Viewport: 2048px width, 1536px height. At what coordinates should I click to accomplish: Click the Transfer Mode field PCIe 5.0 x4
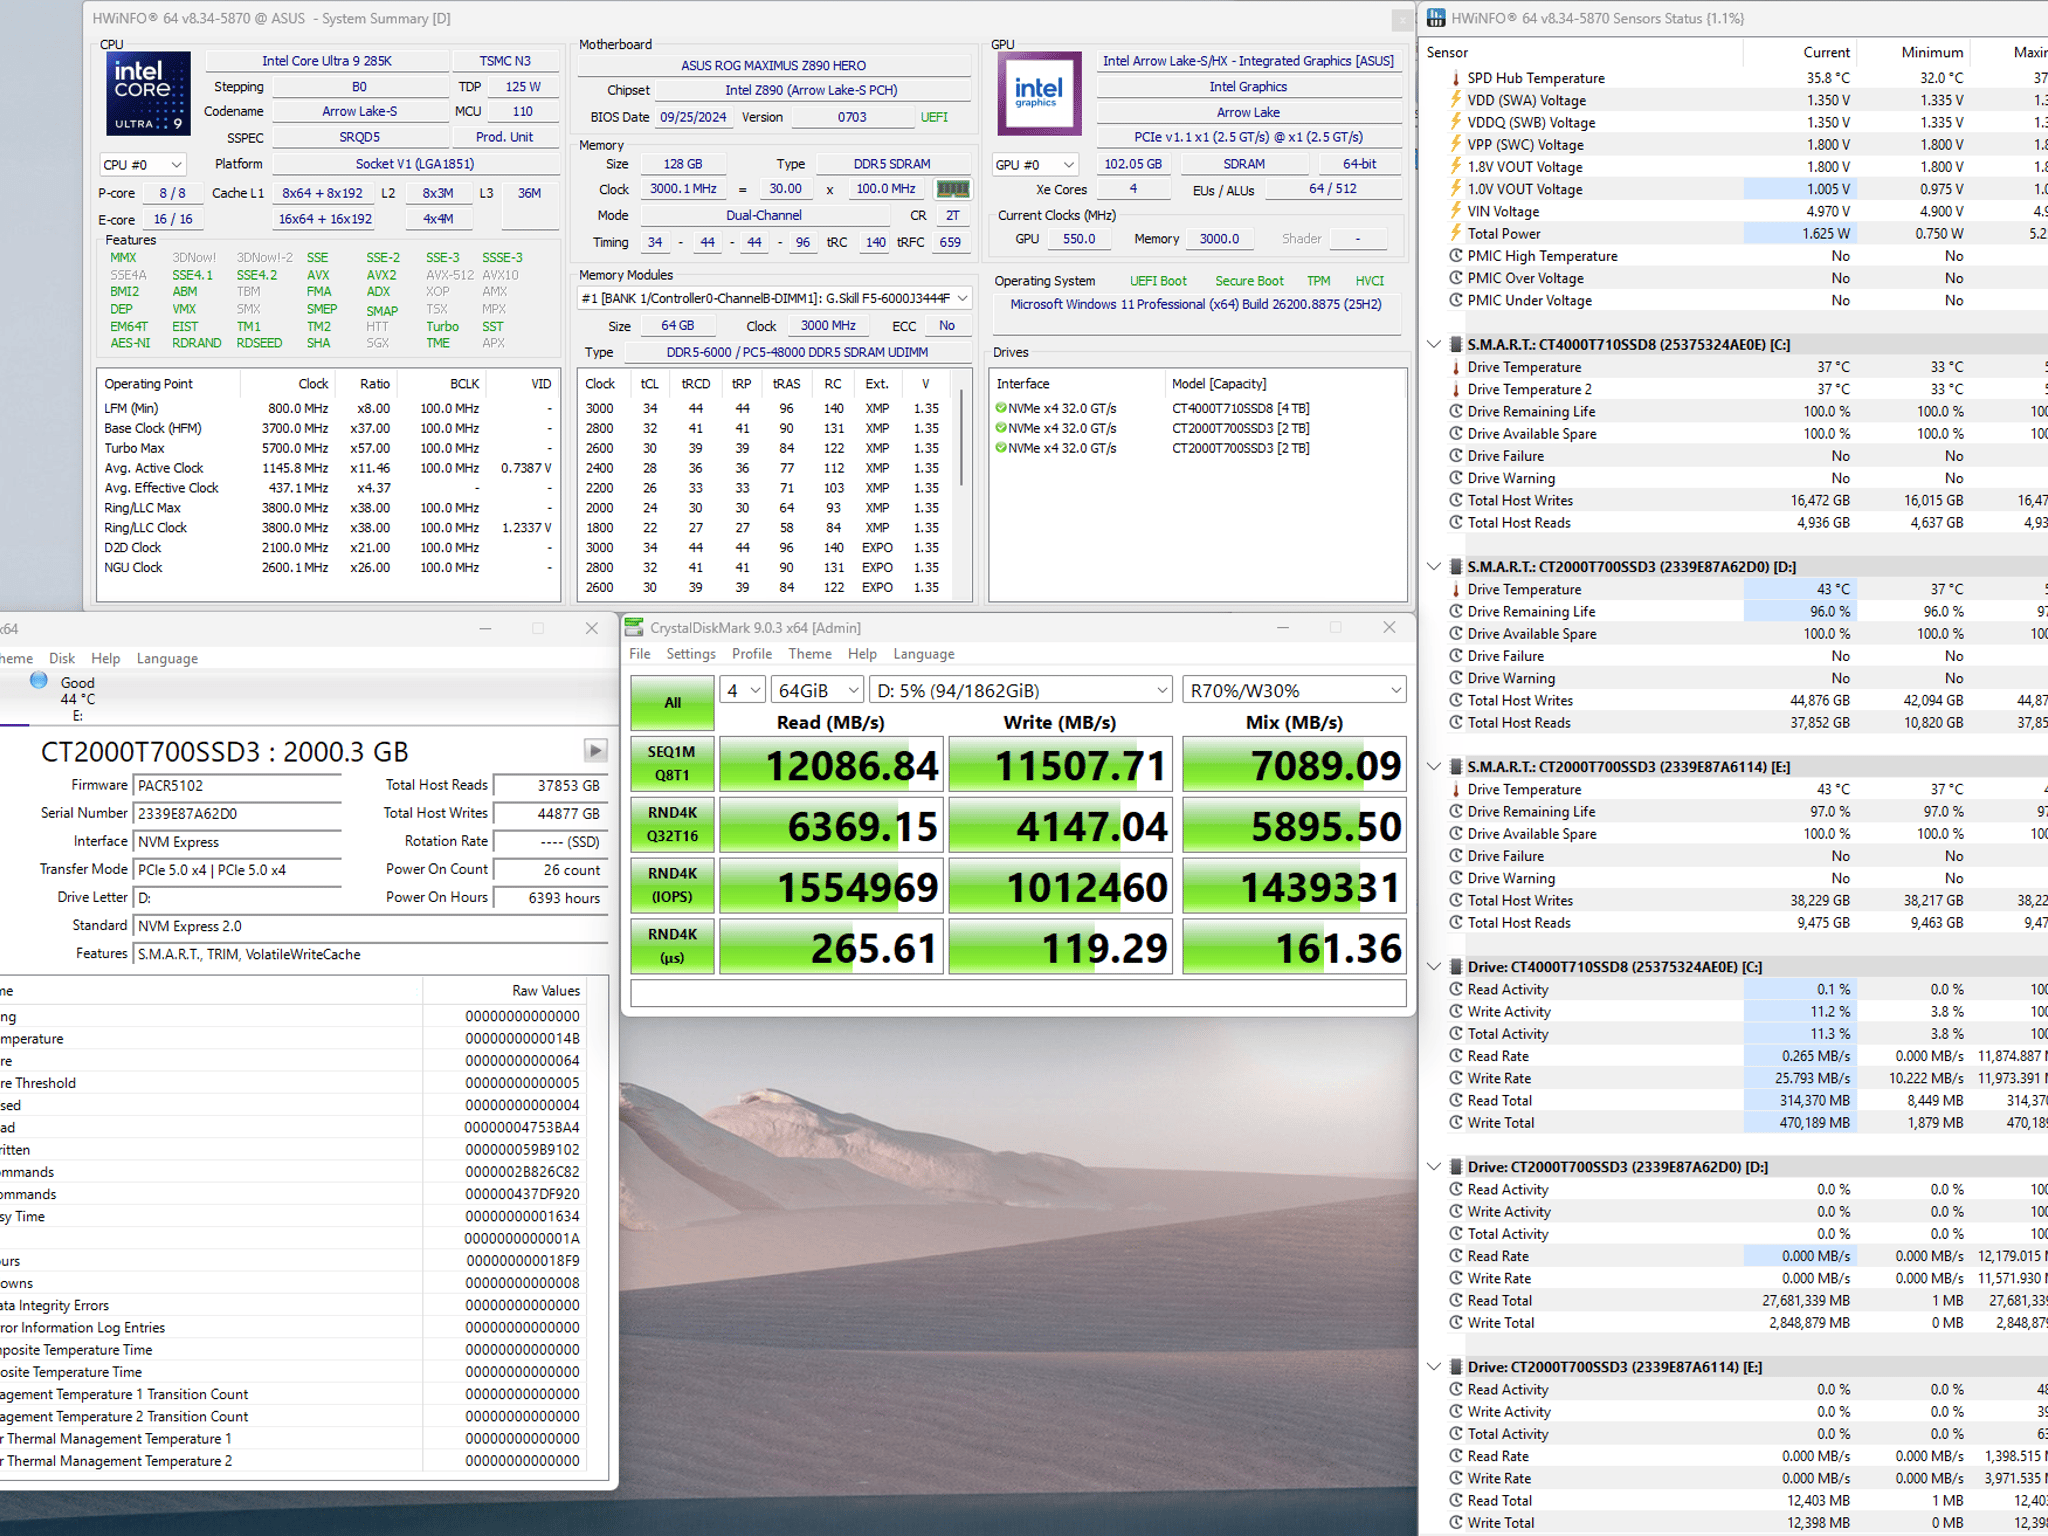(x=237, y=870)
